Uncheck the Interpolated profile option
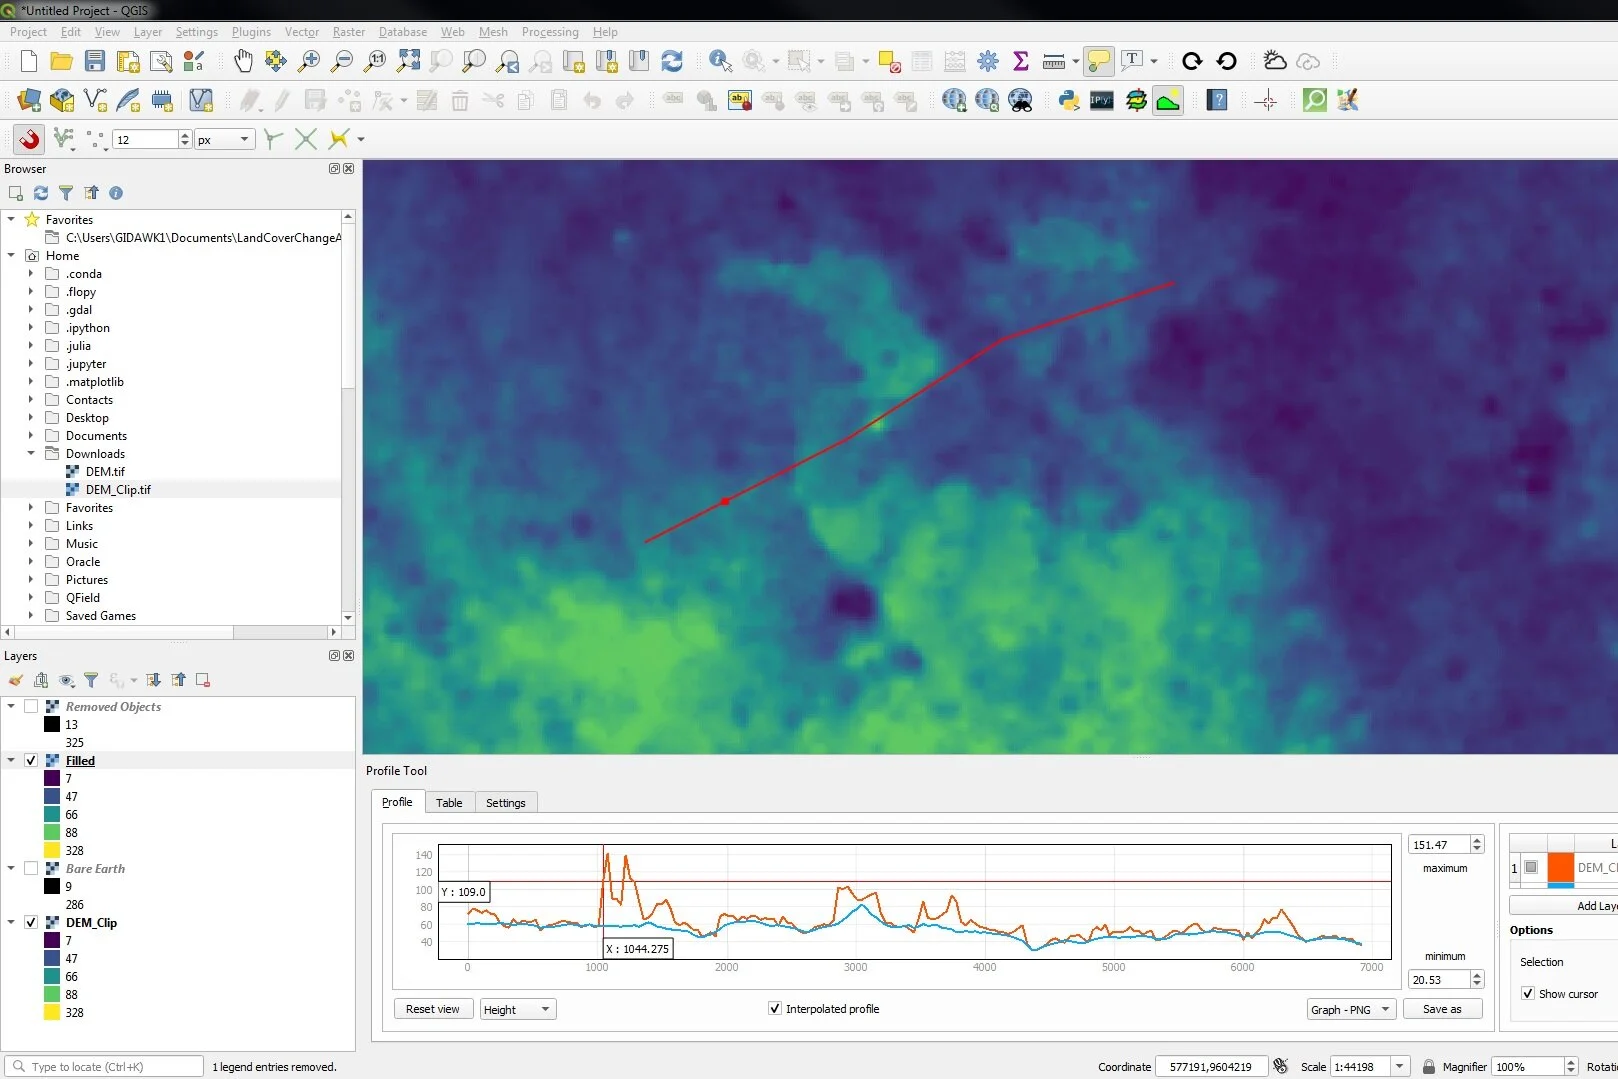Screen dimensions: 1618x1079 click(x=775, y=1008)
